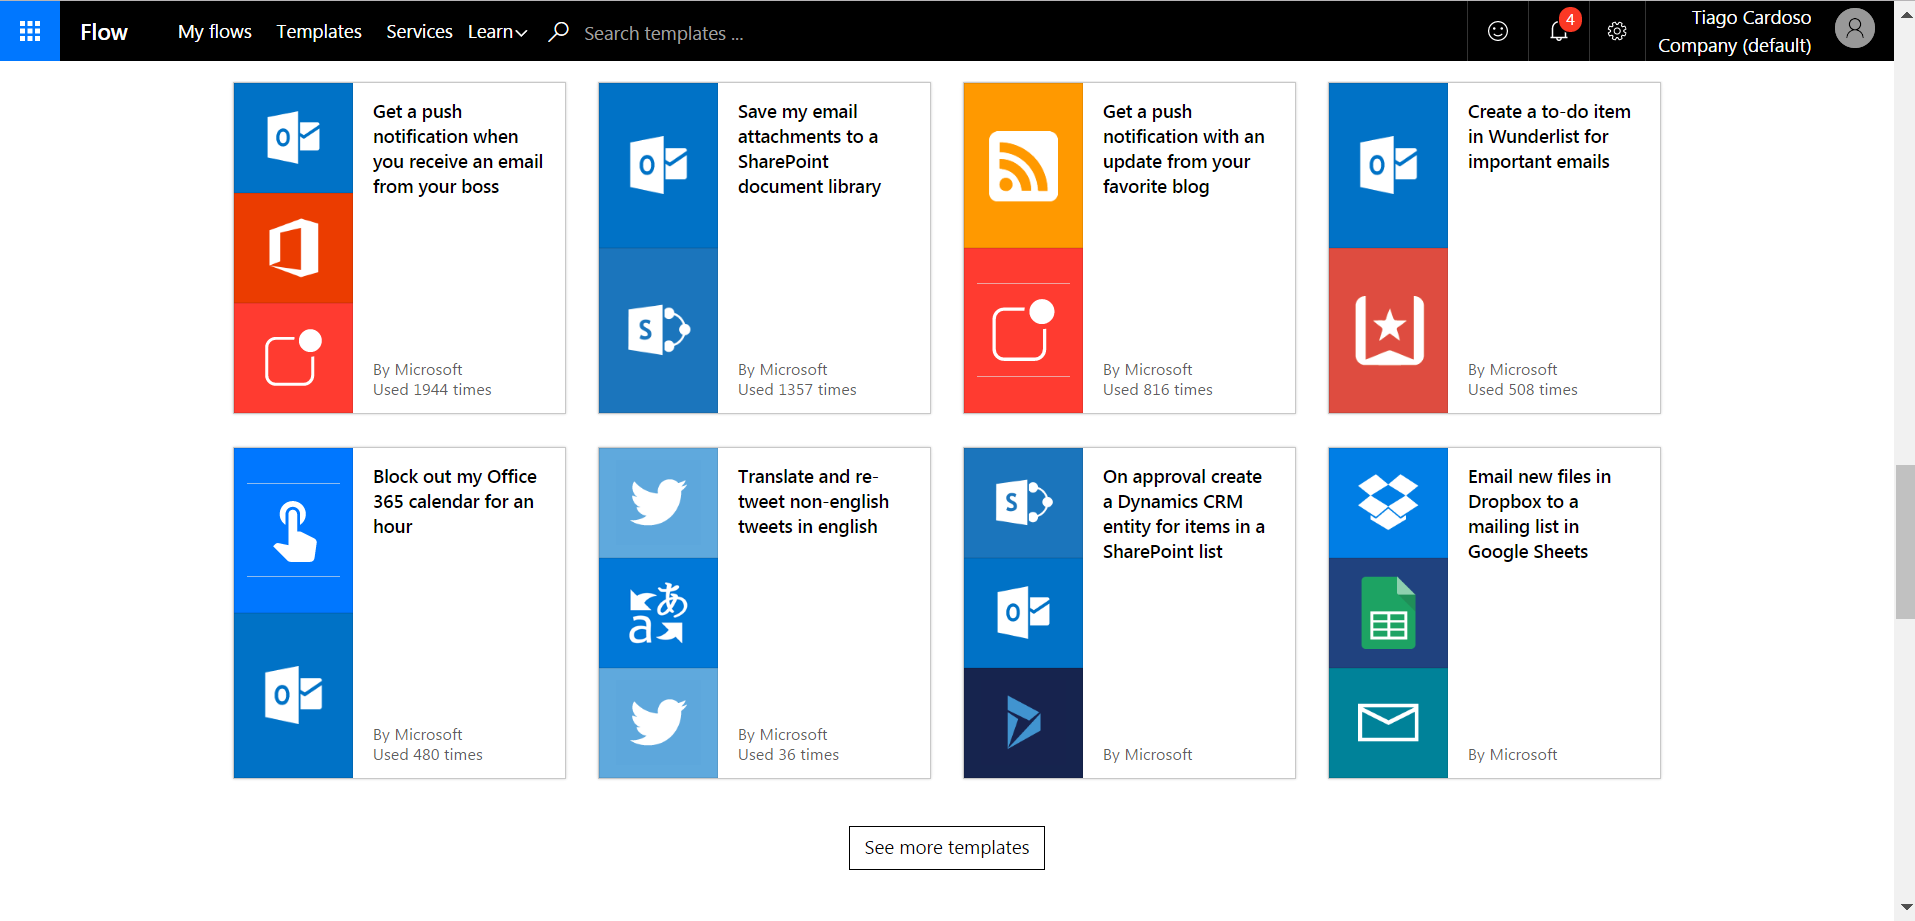The height and width of the screenshot is (921, 1915).
Task: Click the notifications bell icon
Action: [1558, 32]
